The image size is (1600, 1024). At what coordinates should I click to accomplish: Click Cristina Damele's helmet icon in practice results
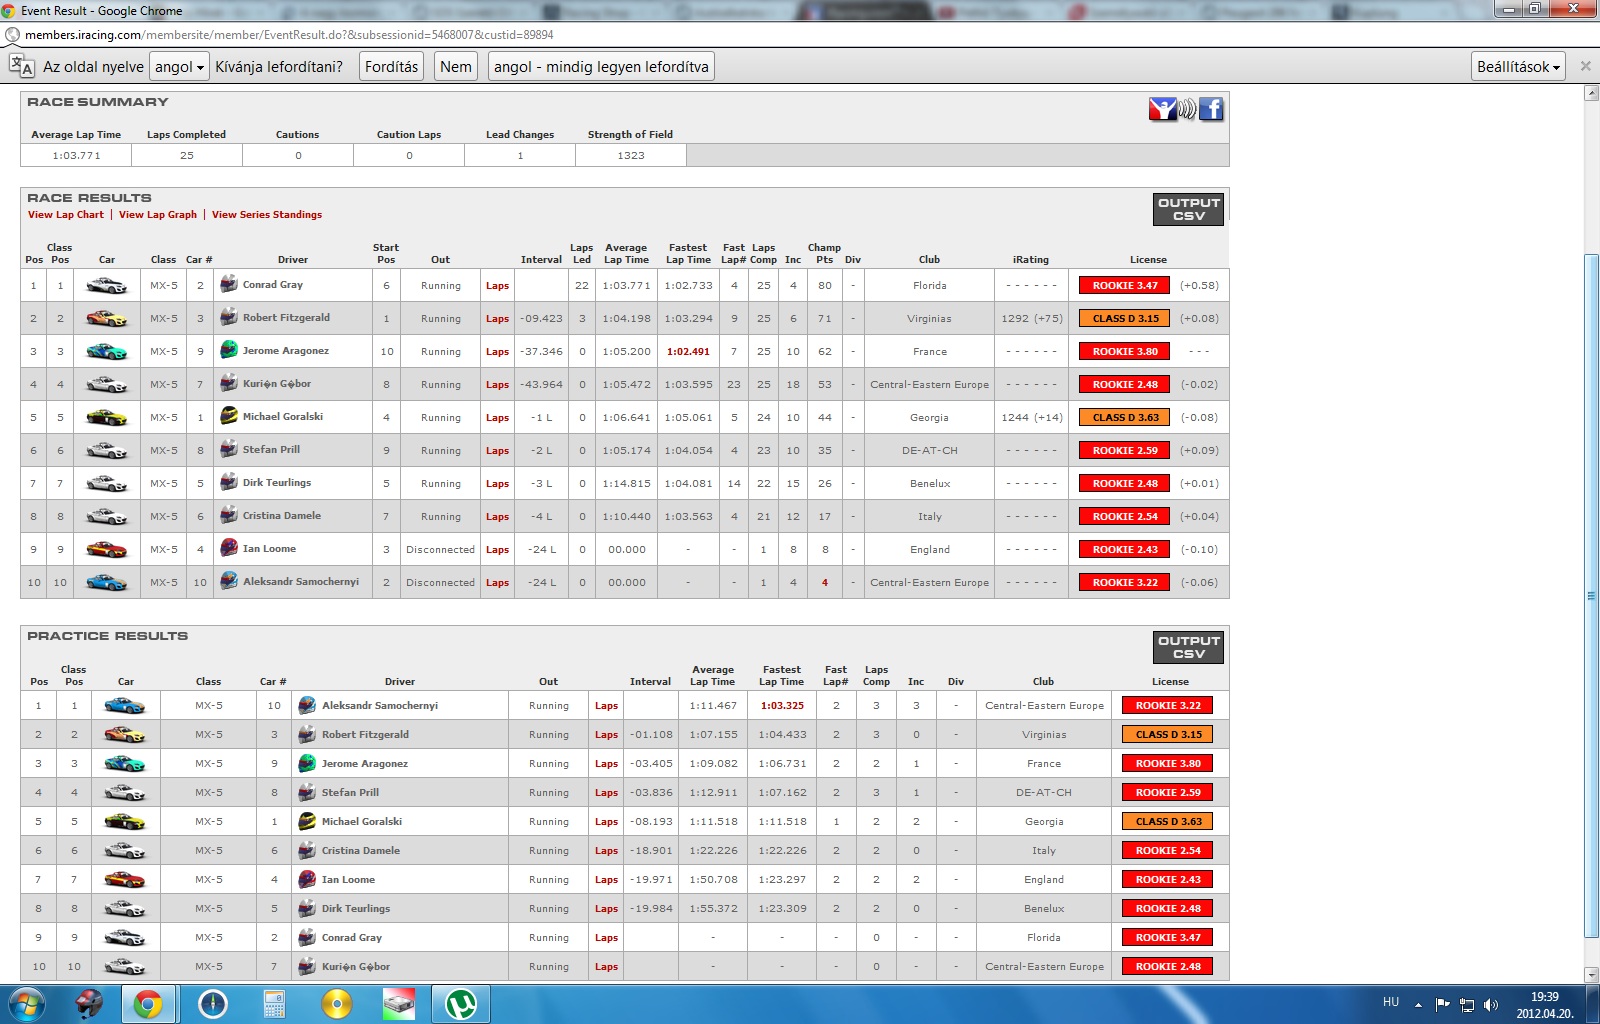[308, 850]
